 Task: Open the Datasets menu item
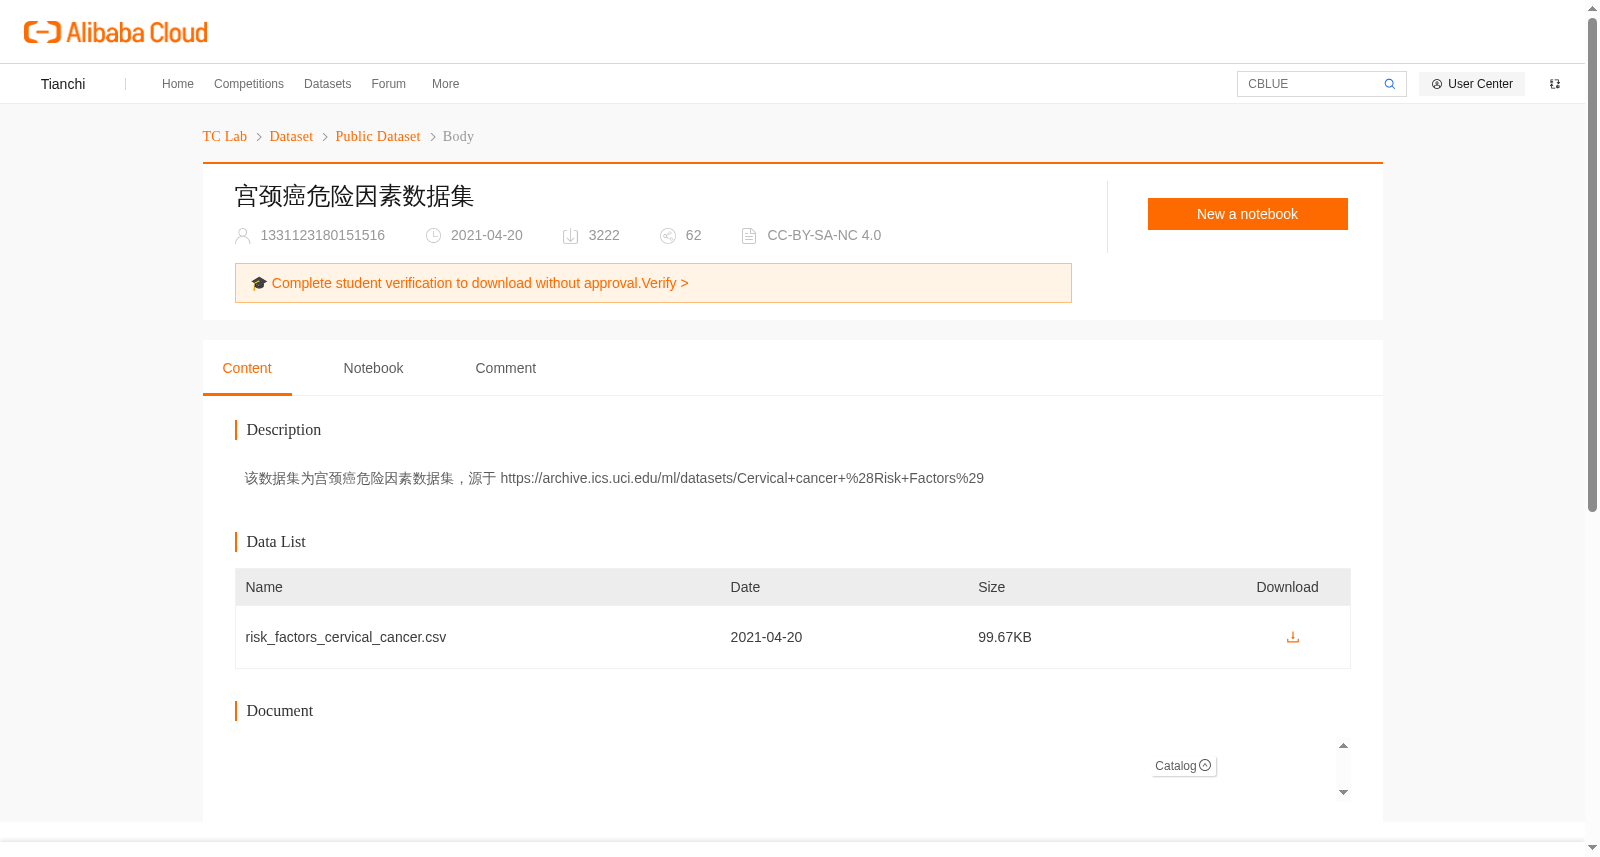327,84
